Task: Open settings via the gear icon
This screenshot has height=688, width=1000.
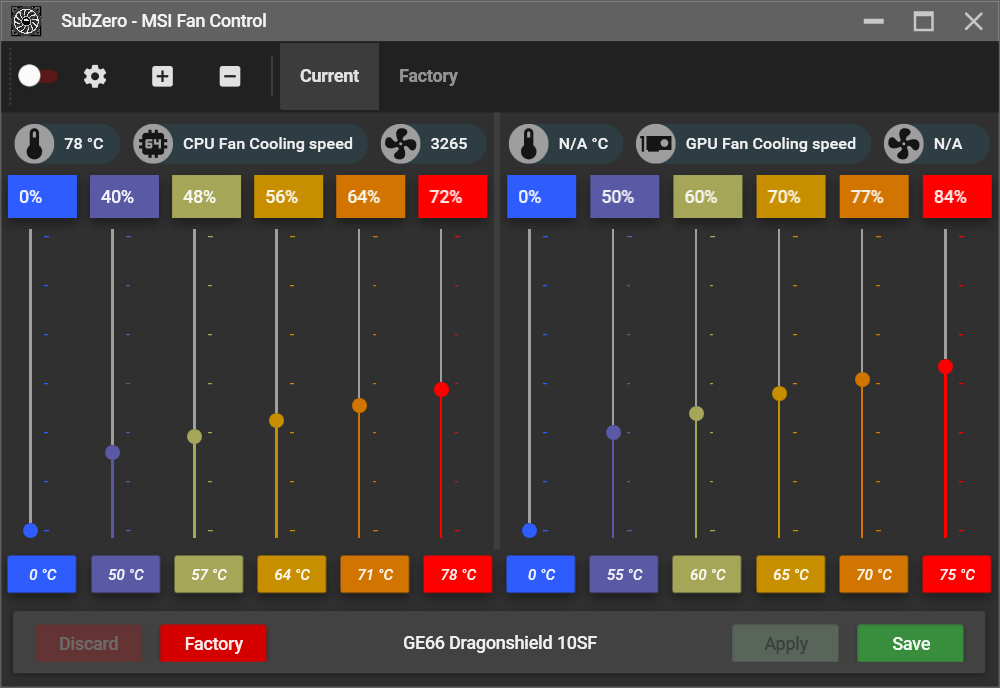Action: [95, 77]
